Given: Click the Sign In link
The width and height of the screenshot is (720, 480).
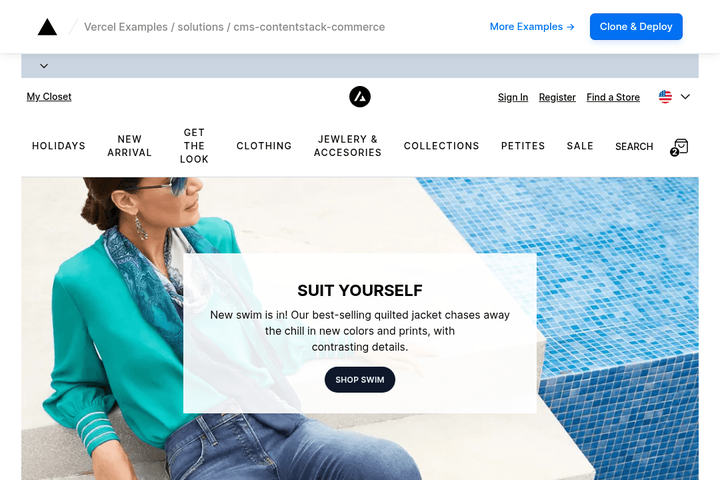Looking at the screenshot, I should [513, 97].
